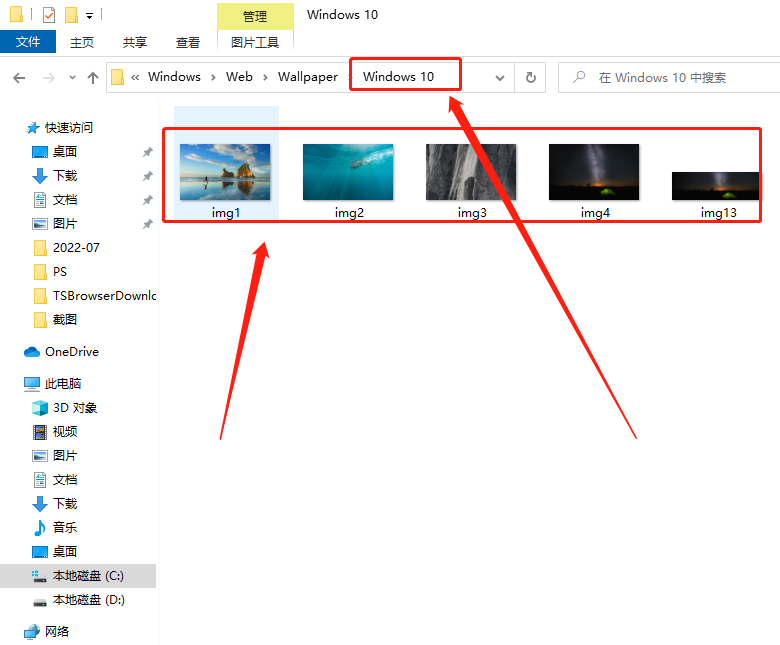
Task: Open the 文件 menu
Action: click(28, 42)
